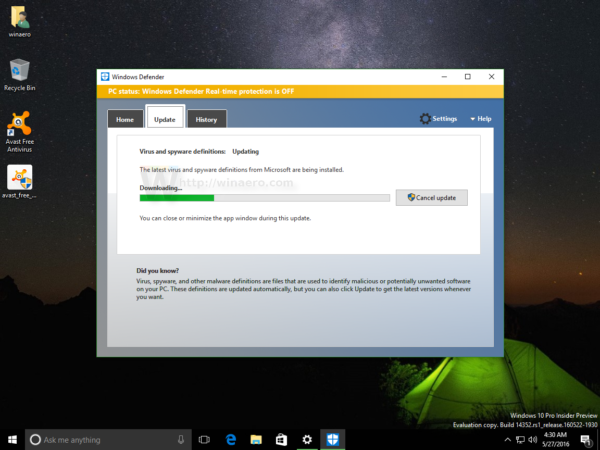Select the avast_free installer file icon

(x=20, y=182)
